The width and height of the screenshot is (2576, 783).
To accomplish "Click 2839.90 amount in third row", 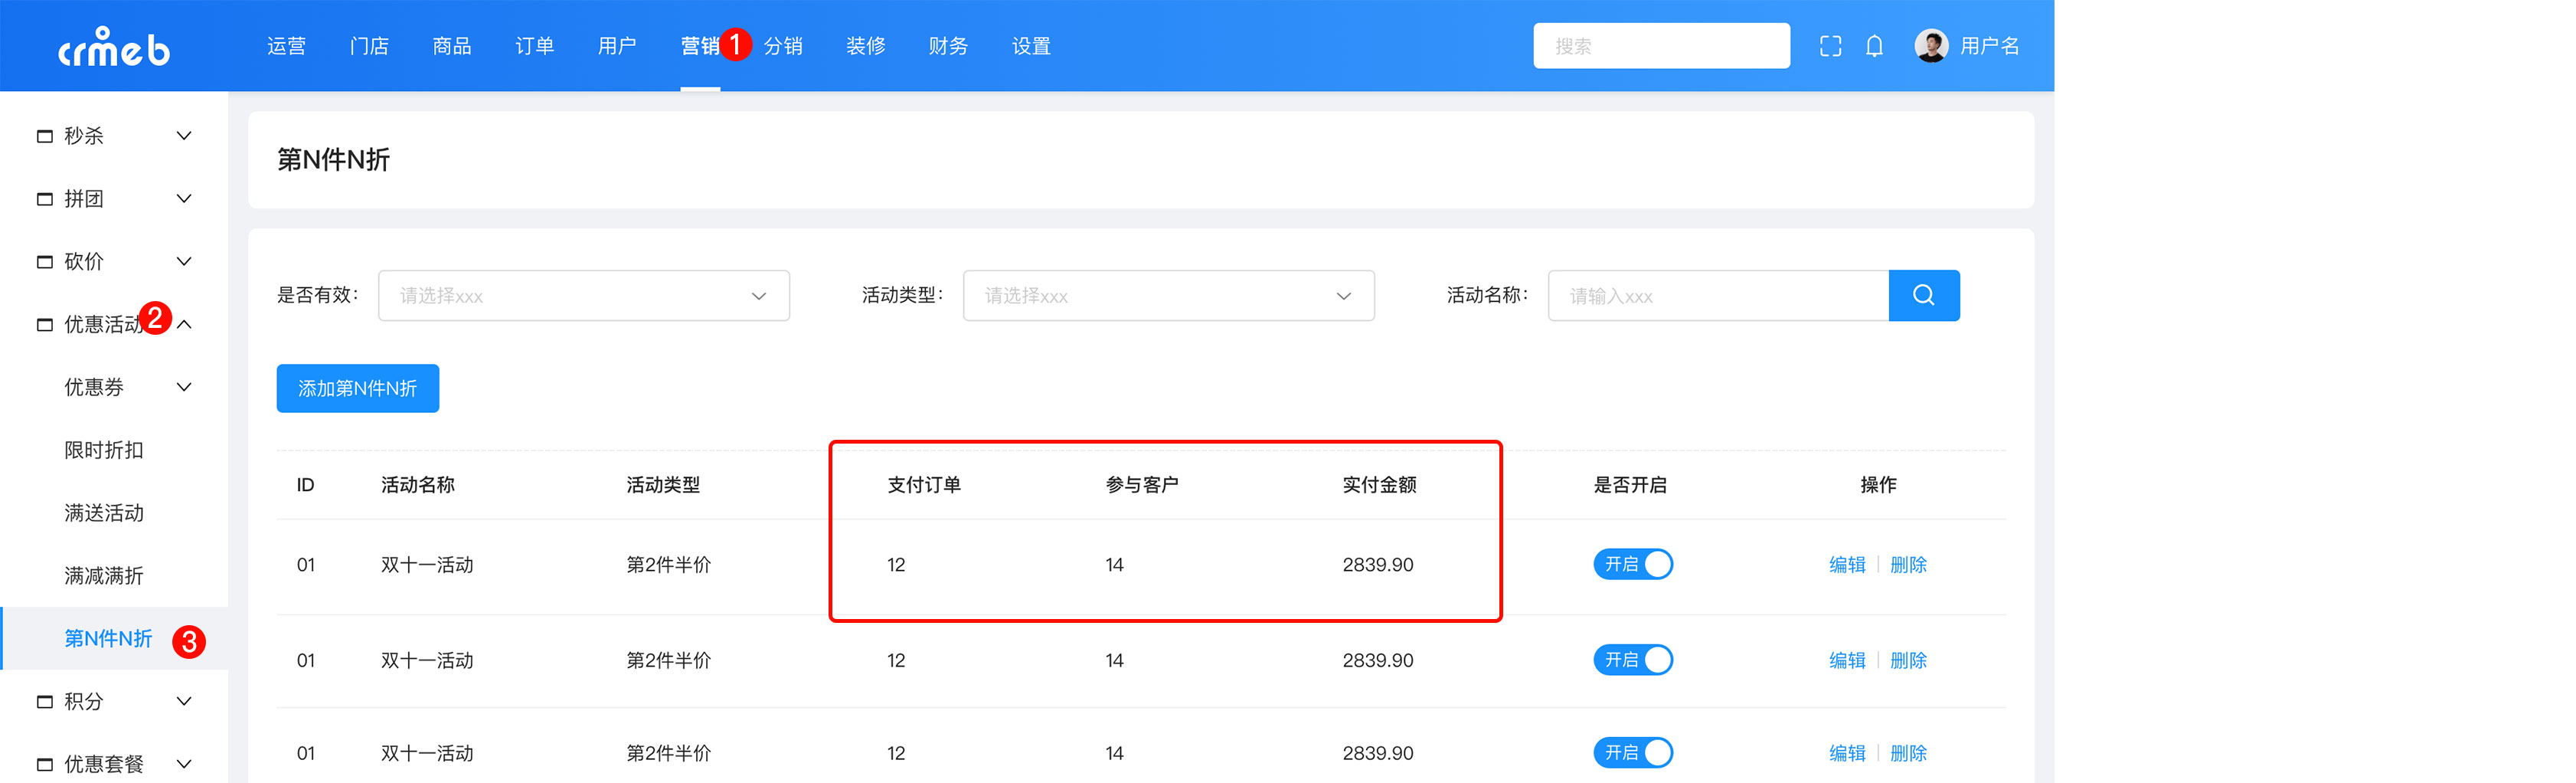I will [x=1378, y=754].
